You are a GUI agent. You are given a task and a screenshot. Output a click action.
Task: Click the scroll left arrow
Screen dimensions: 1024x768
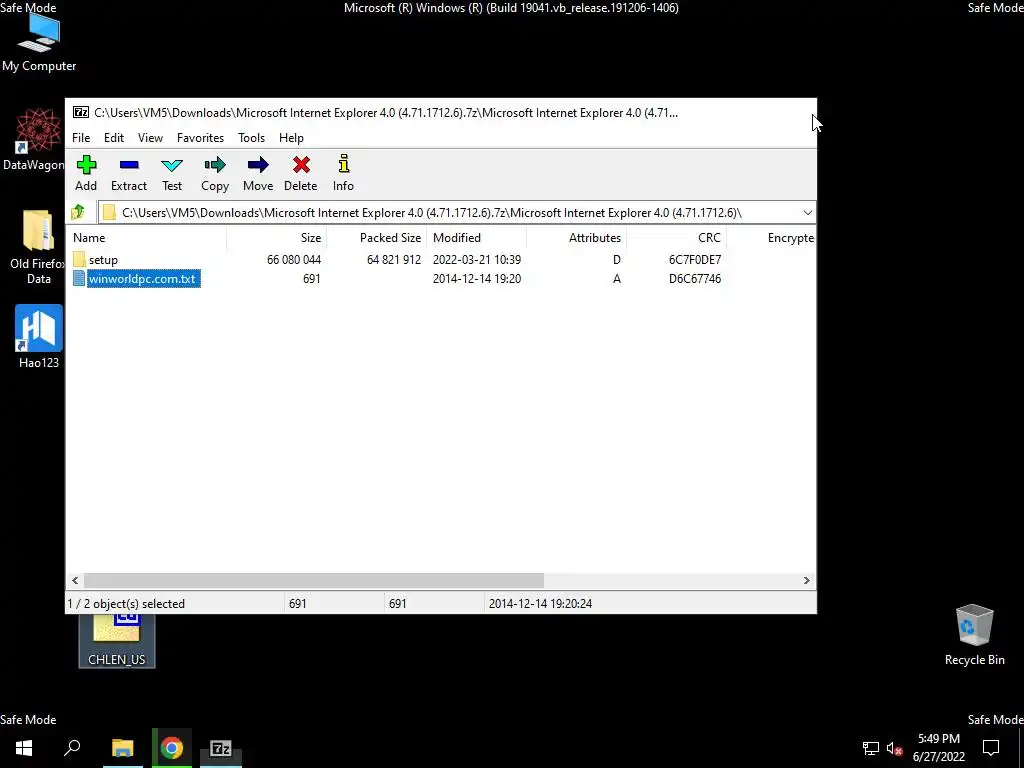click(75, 581)
